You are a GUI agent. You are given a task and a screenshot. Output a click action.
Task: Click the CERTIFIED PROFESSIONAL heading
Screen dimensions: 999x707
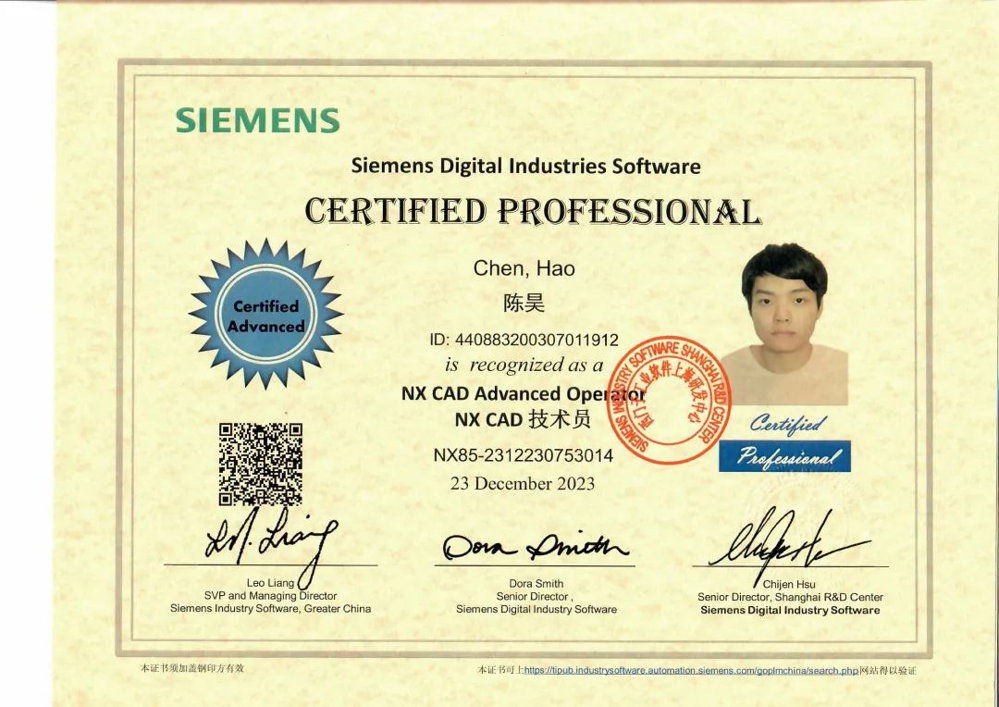coord(531,211)
